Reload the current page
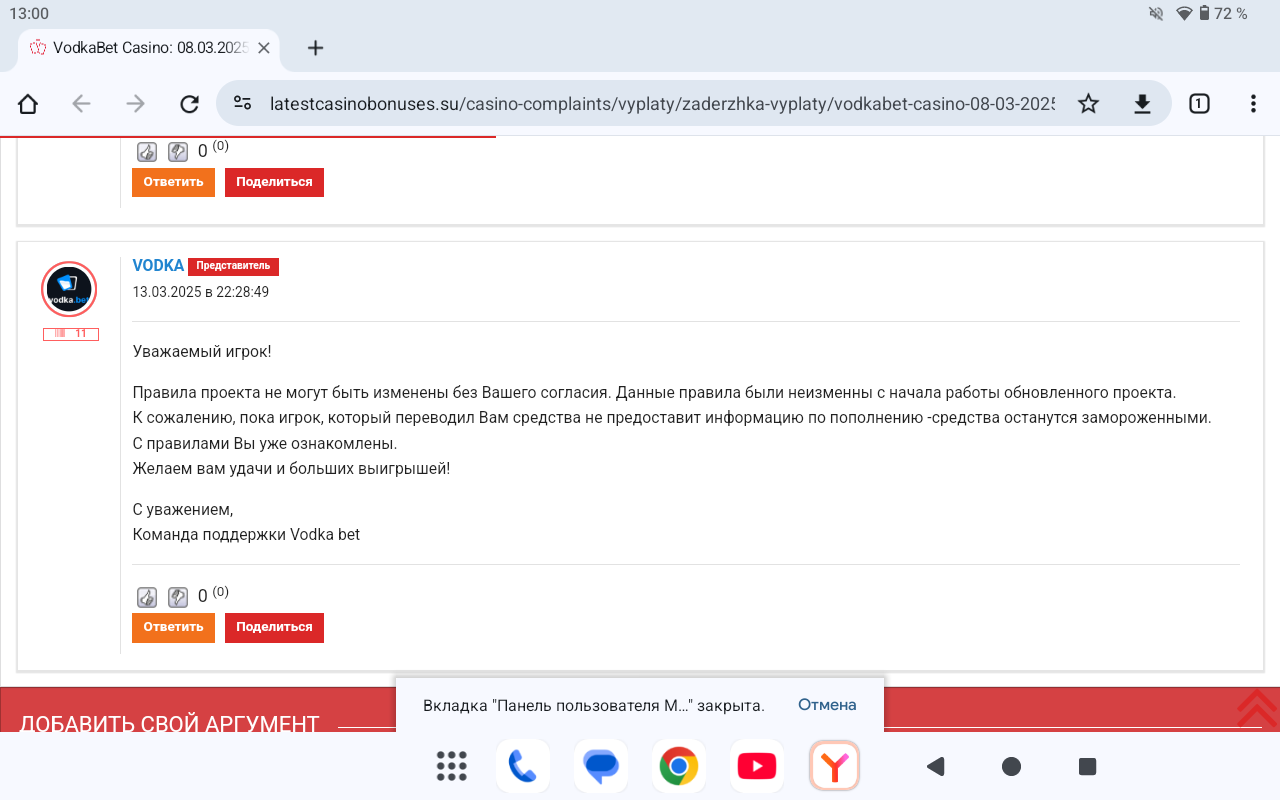1280x800 pixels. click(x=189, y=104)
